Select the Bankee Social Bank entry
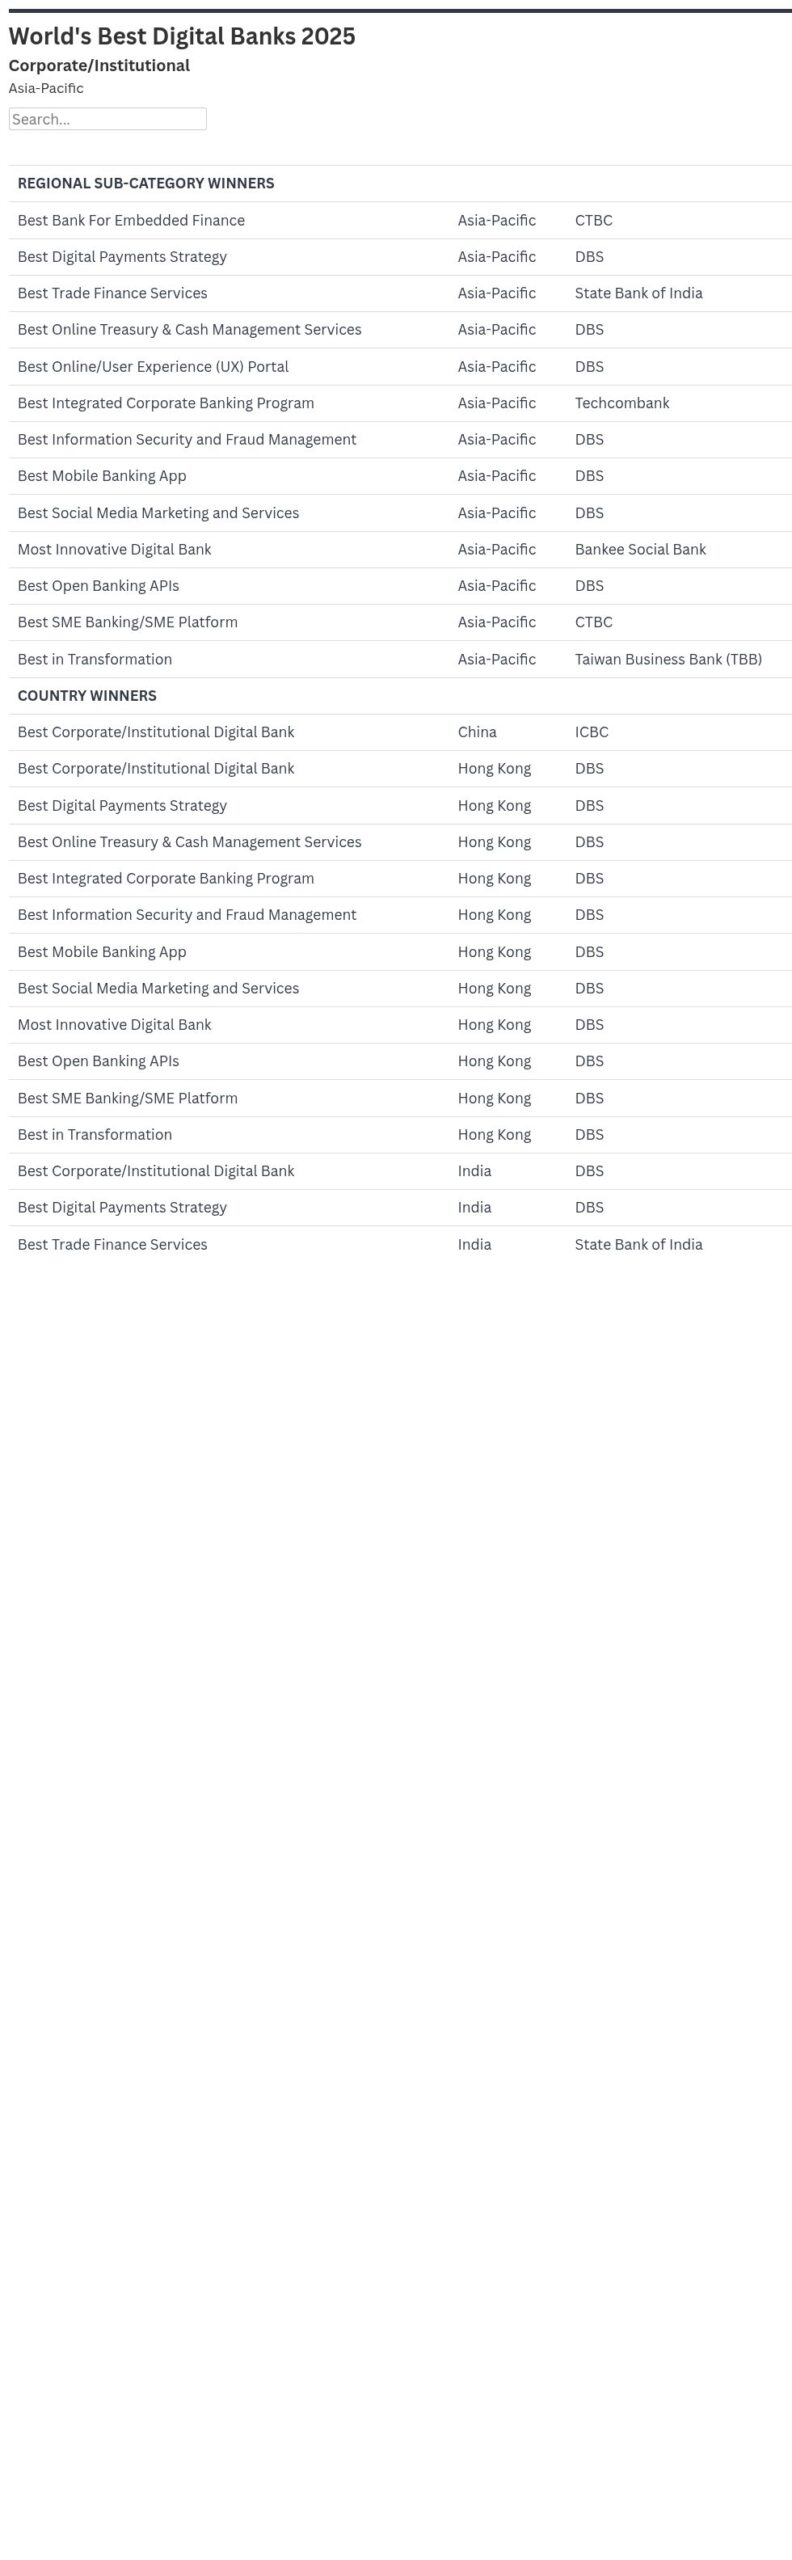 (640, 549)
